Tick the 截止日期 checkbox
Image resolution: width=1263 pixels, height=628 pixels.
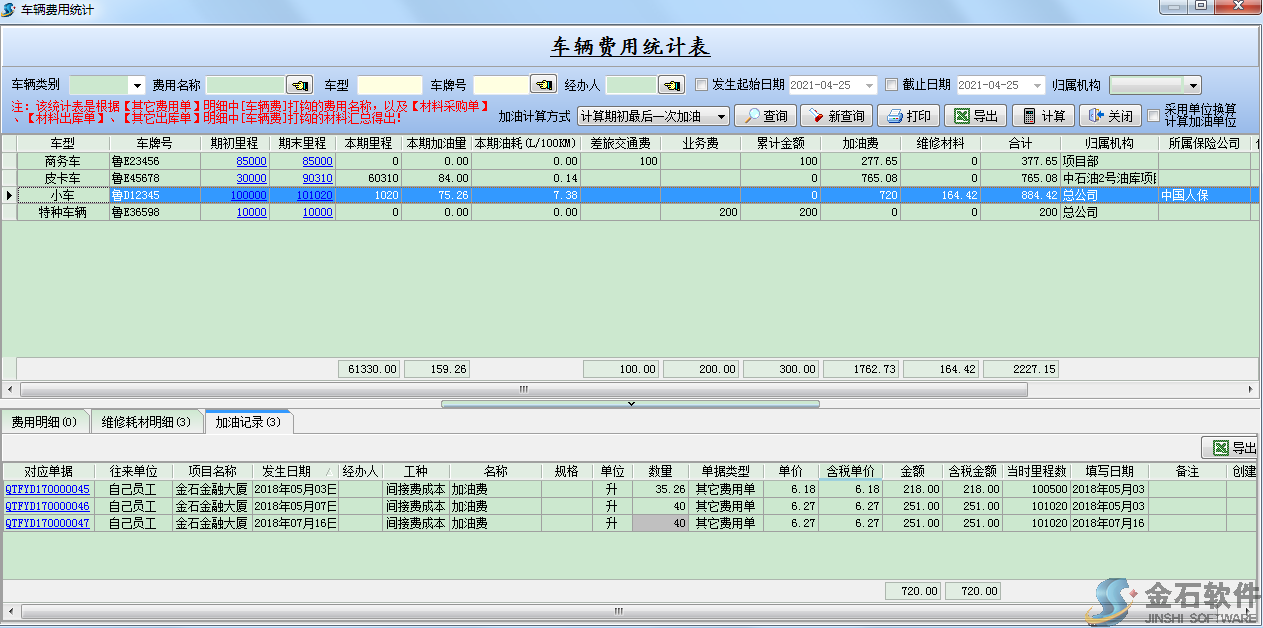click(892, 85)
